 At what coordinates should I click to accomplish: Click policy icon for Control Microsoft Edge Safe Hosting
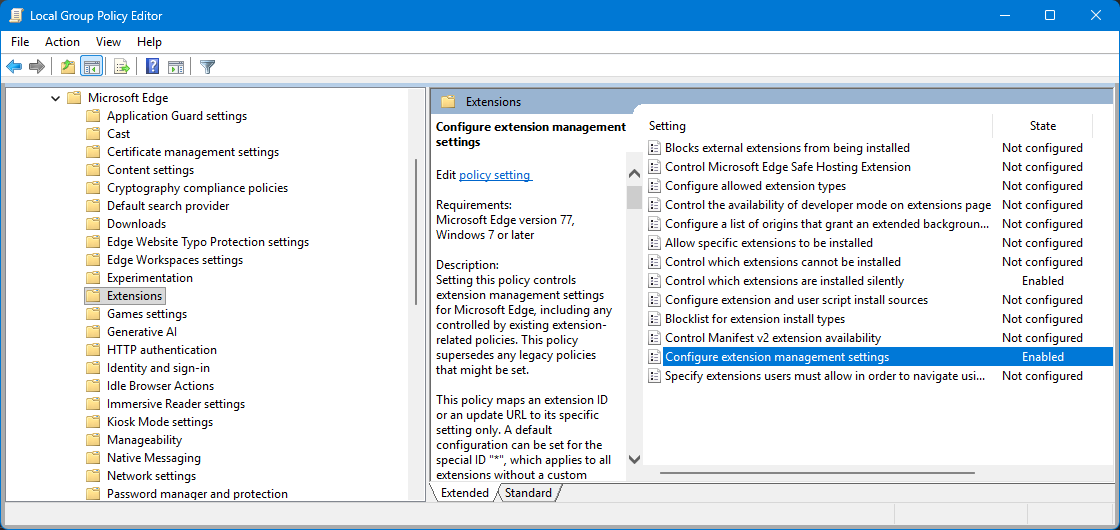pyautogui.click(x=654, y=167)
